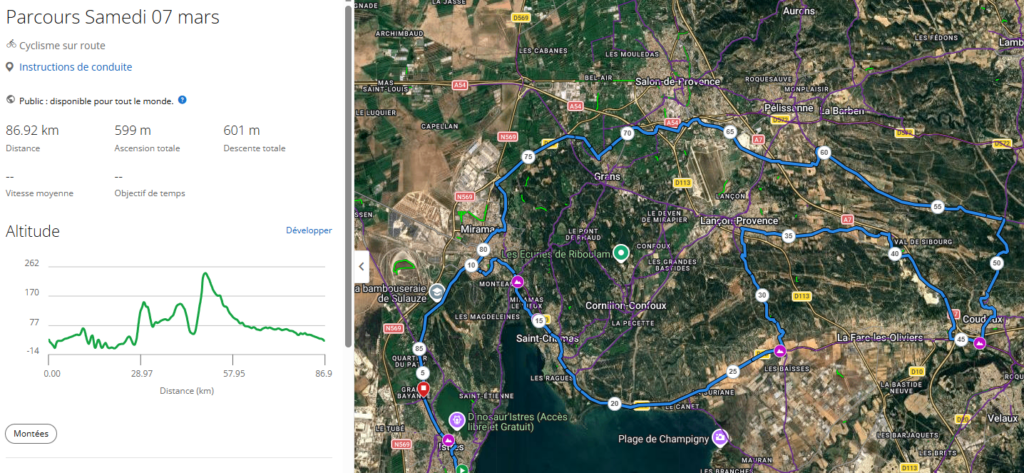Click the 60 km distance marker
Image resolution: width=1024 pixels, height=473 pixels.
[x=824, y=153]
